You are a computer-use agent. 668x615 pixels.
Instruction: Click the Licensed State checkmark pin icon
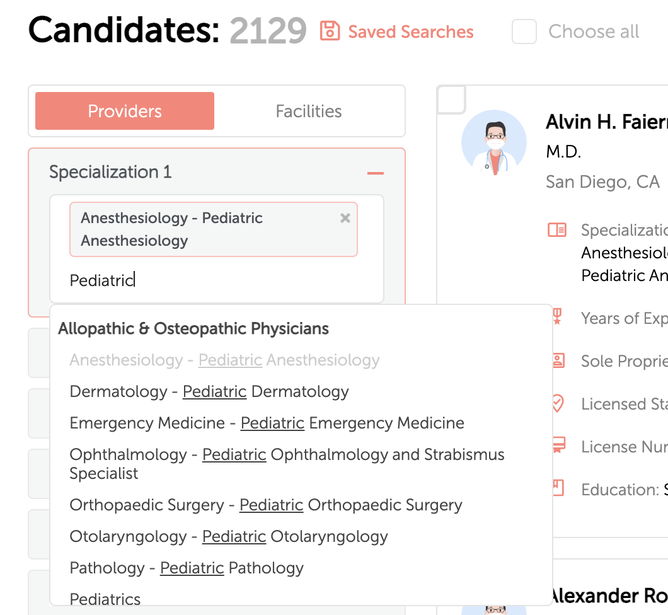tap(558, 403)
